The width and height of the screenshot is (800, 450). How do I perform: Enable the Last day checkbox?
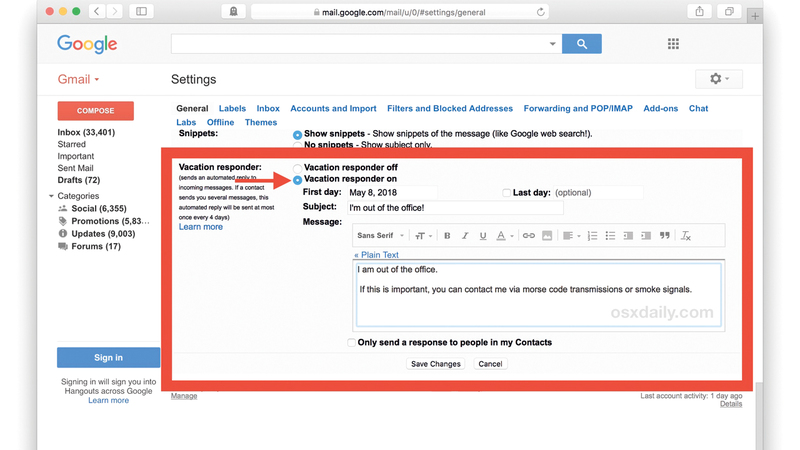tap(507, 192)
